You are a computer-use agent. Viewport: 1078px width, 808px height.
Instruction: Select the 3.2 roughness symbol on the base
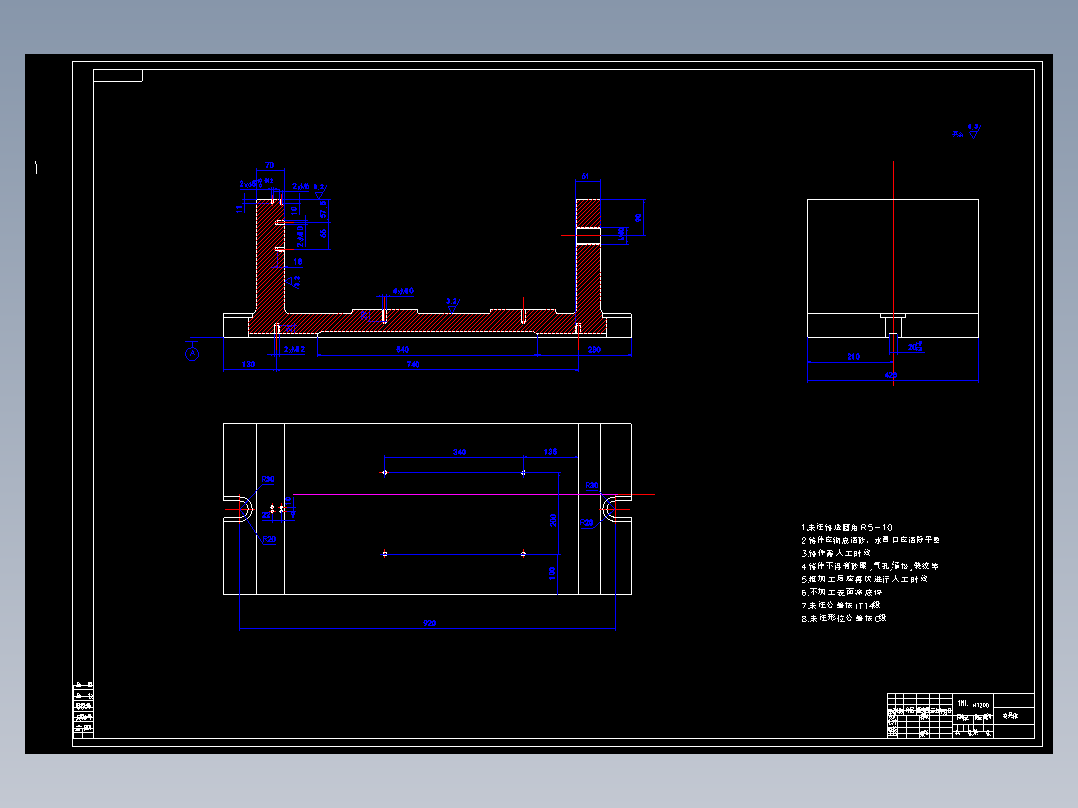coord(452,305)
